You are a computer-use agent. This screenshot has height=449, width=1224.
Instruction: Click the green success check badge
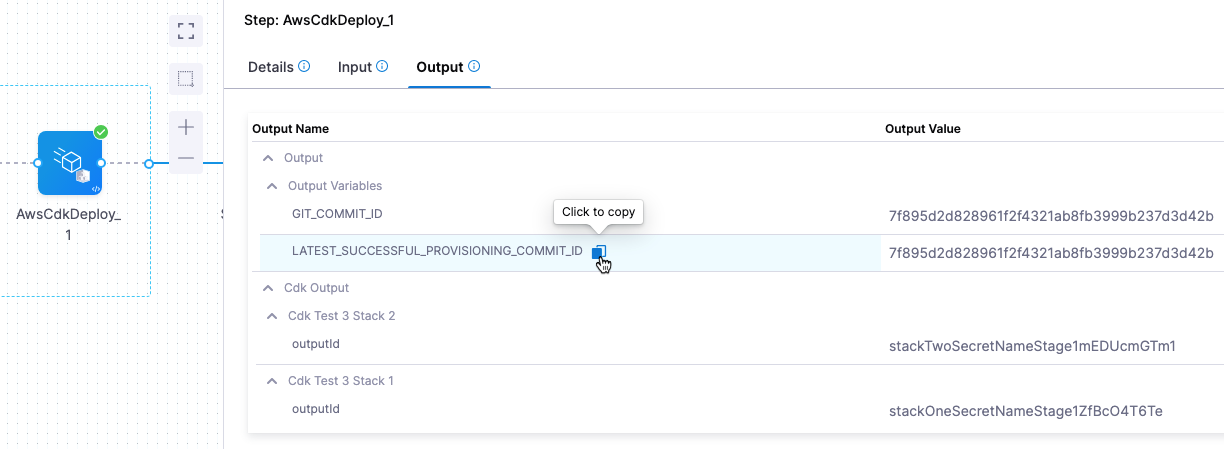[101, 132]
